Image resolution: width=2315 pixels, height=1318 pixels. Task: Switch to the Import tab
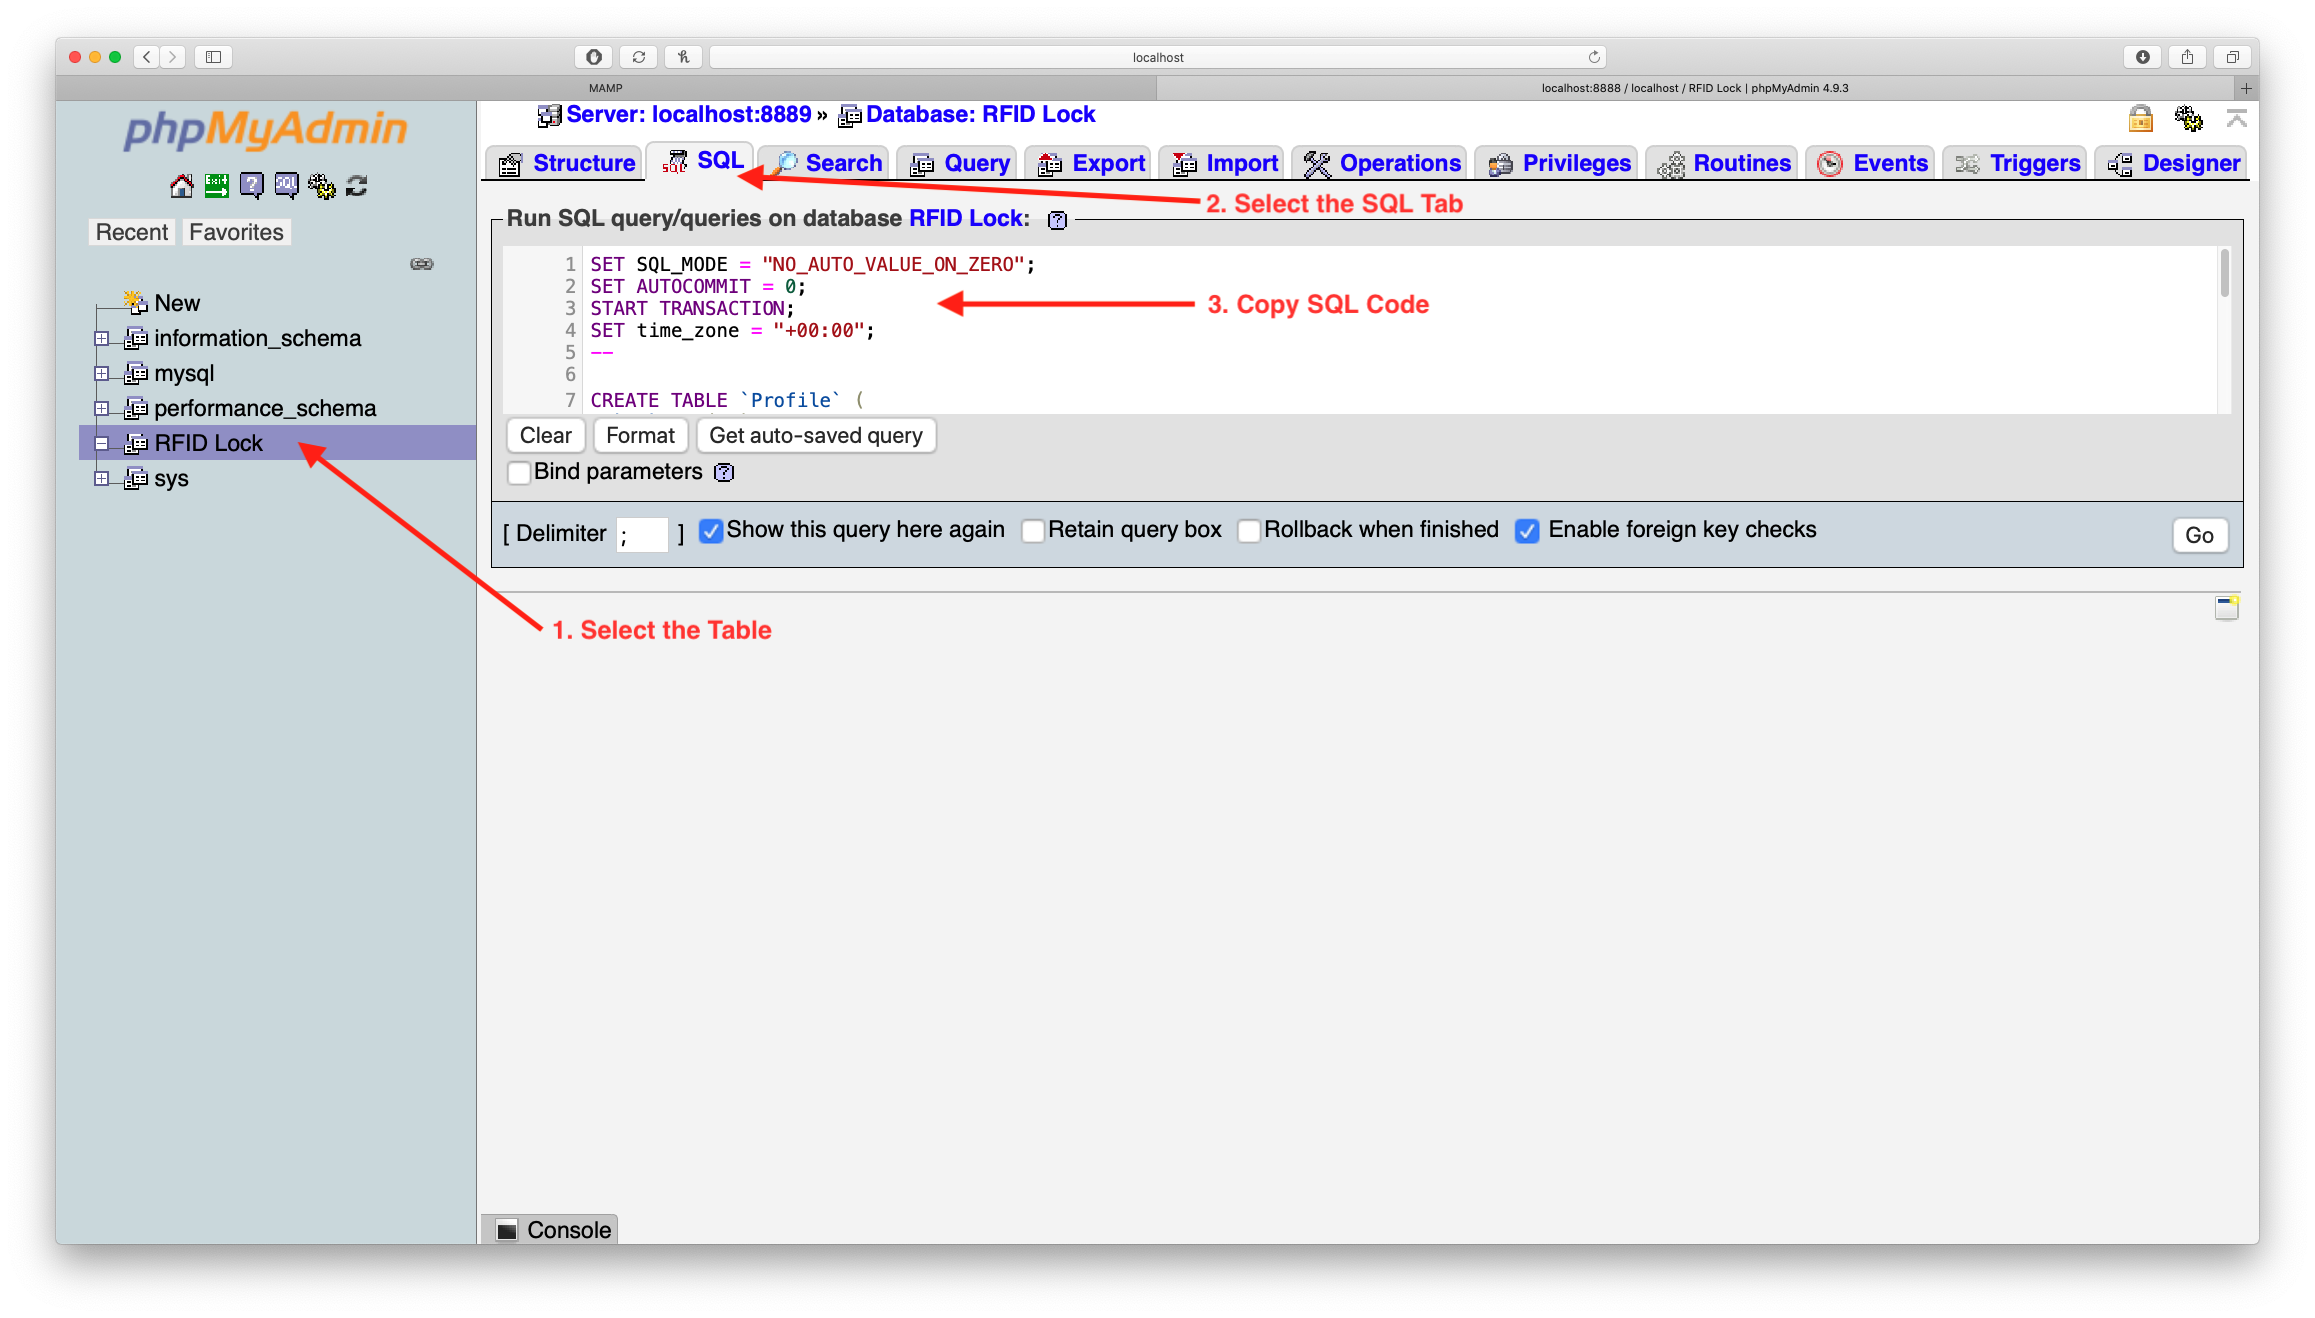[x=1224, y=163]
